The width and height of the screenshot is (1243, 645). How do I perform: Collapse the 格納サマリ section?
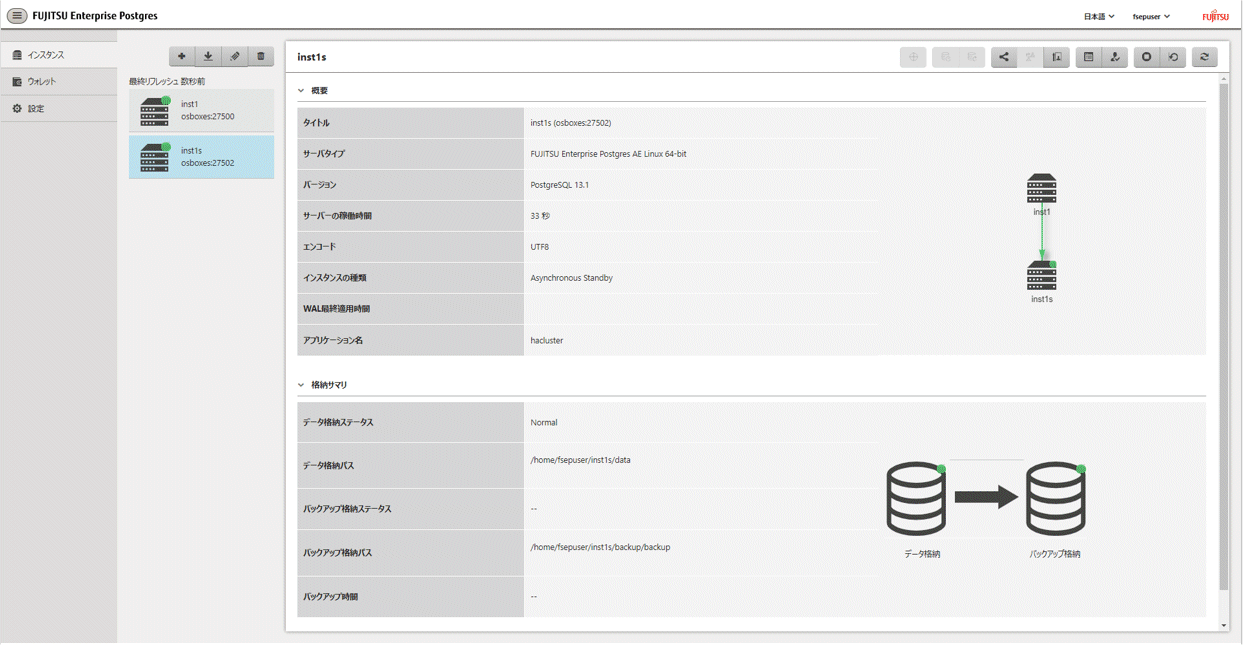coord(301,385)
